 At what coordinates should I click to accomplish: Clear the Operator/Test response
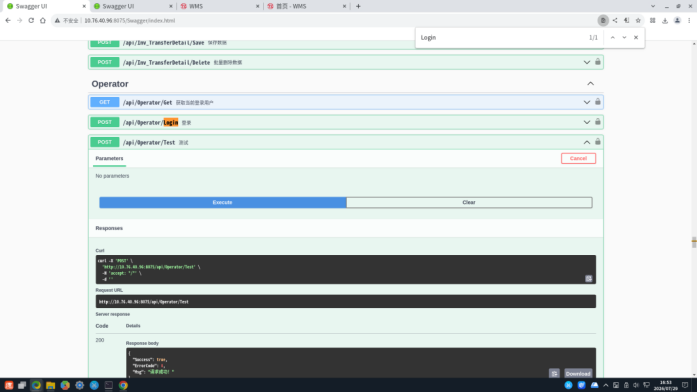469,202
